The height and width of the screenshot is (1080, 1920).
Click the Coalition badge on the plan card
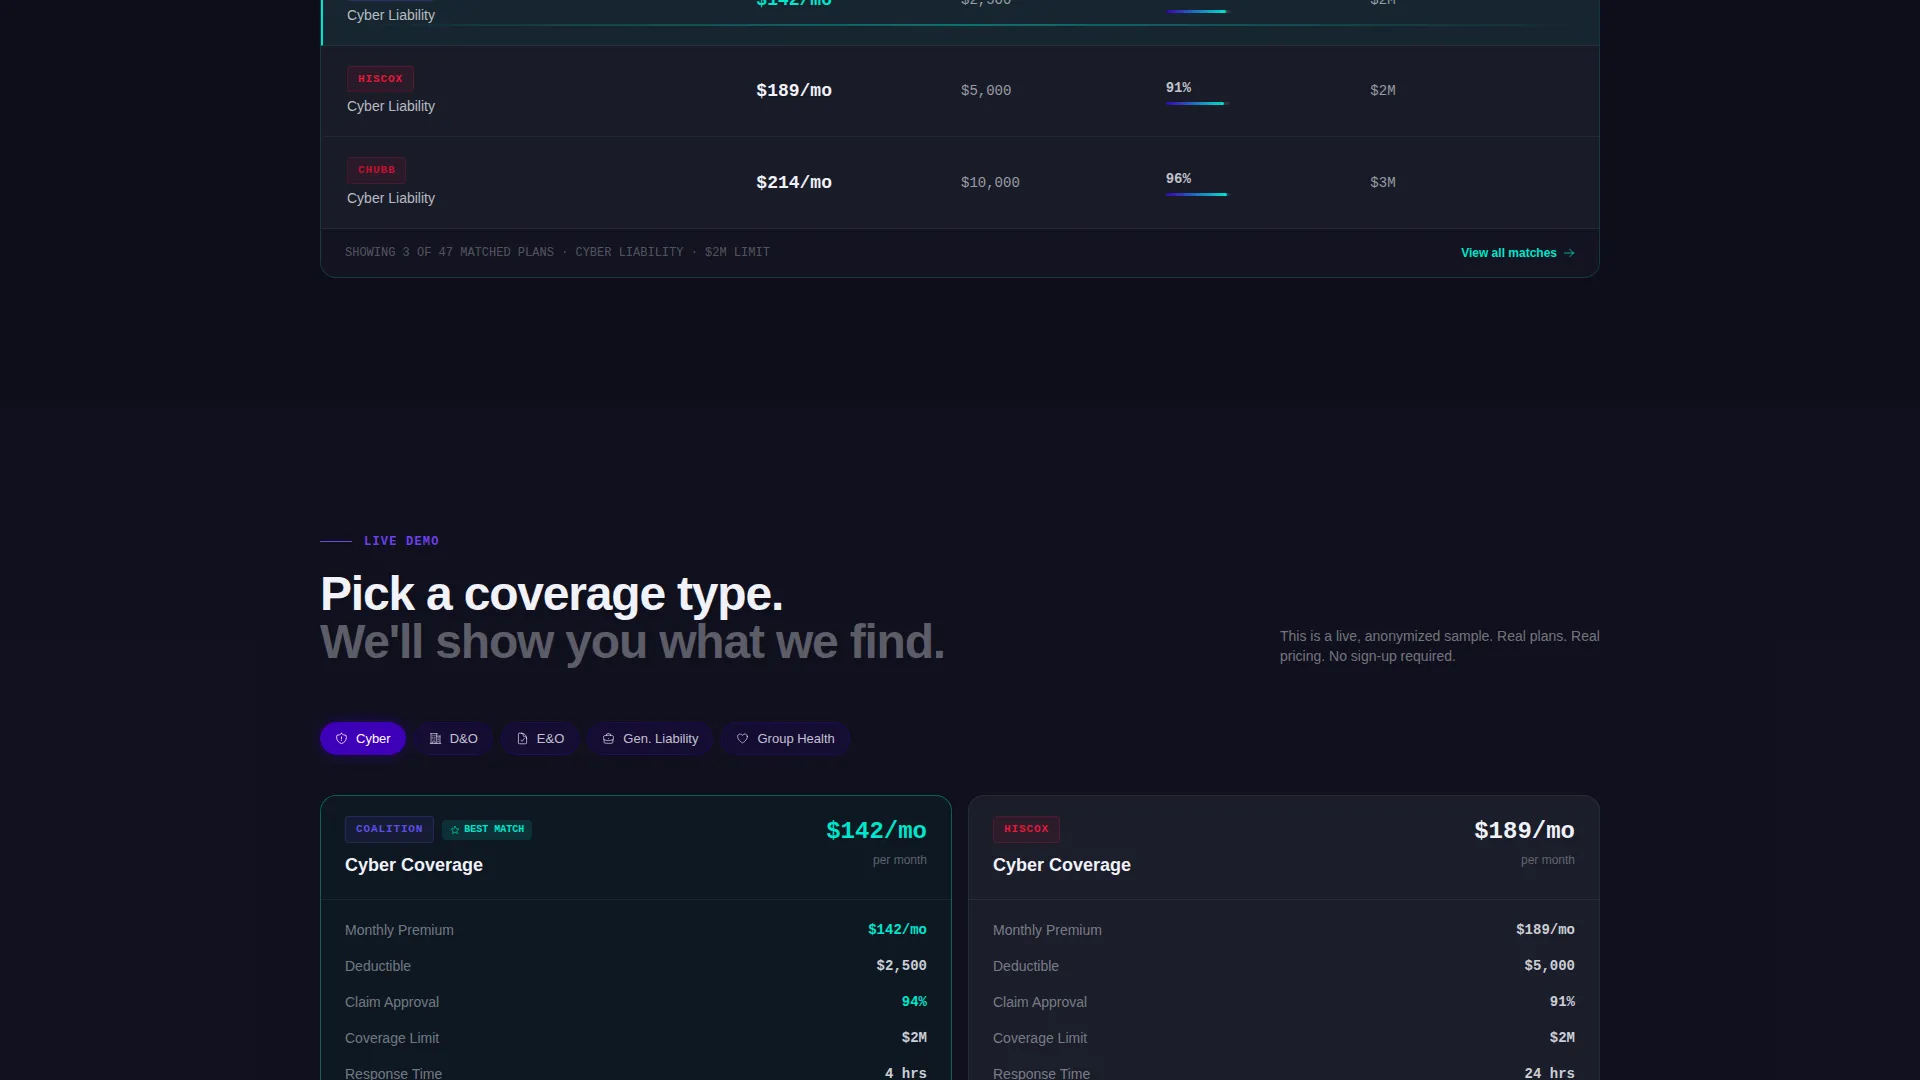tap(389, 829)
